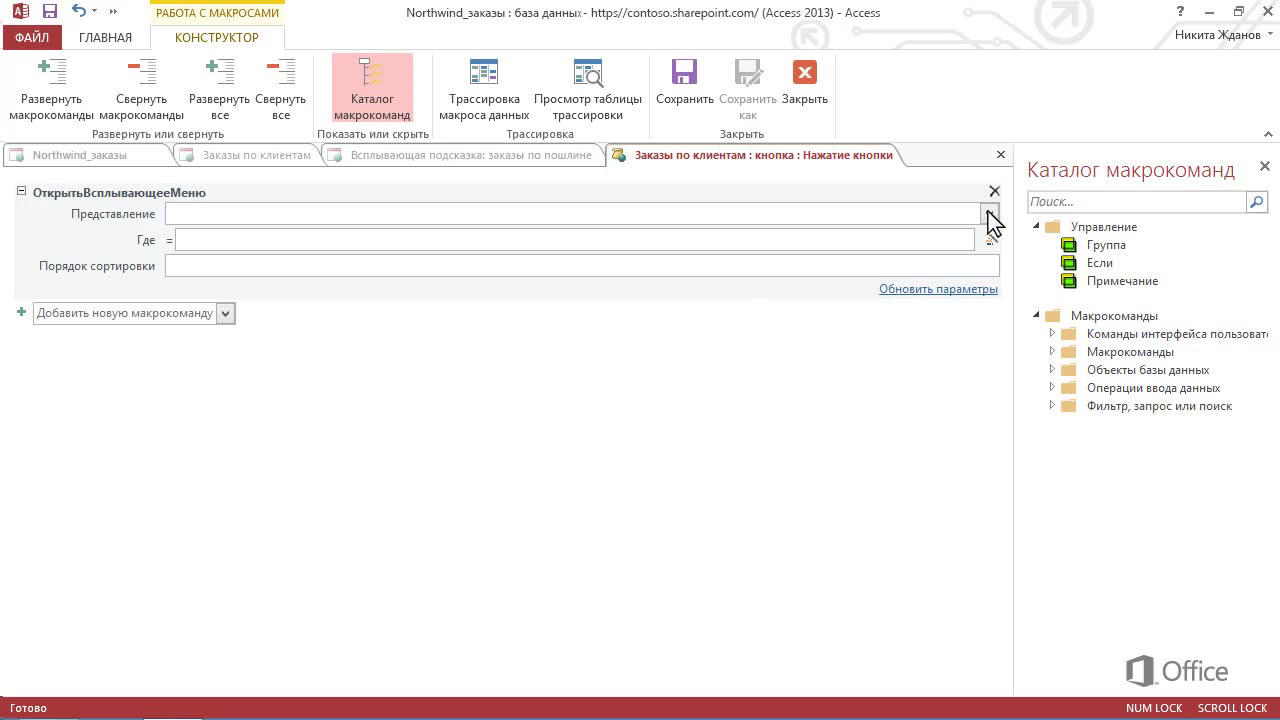1280x720 pixels.
Task: Undo with quick access toolbar arrow
Action: [x=78, y=12]
